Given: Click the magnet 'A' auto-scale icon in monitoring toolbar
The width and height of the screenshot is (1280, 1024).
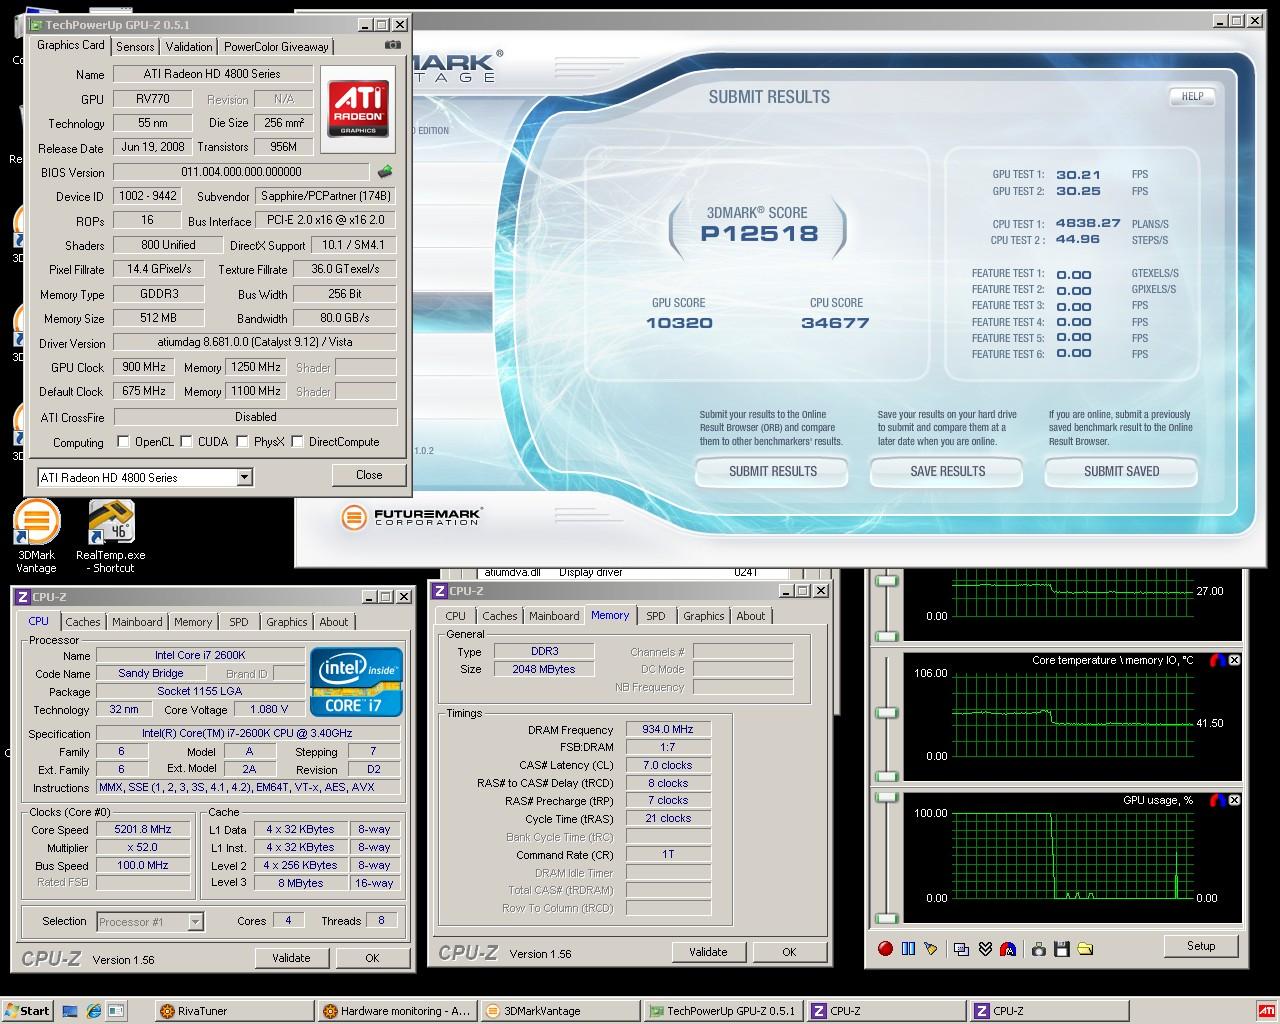Looking at the screenshot, I should [1008, 948].
